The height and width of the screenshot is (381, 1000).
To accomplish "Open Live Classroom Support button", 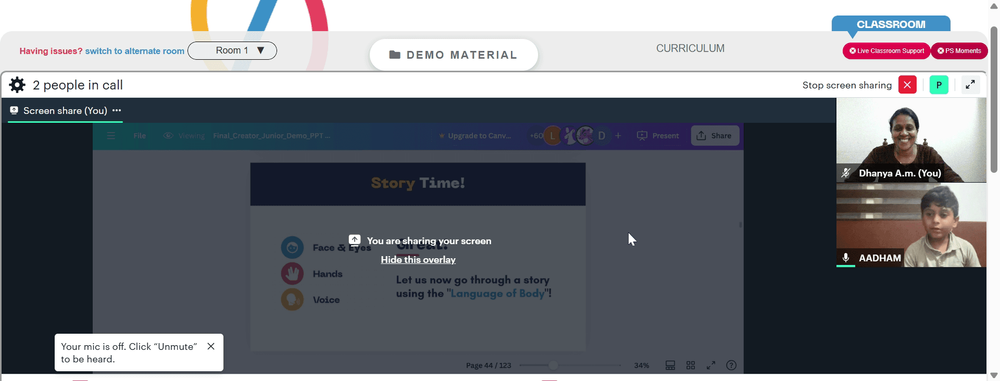I will click(x=886, y=51).
